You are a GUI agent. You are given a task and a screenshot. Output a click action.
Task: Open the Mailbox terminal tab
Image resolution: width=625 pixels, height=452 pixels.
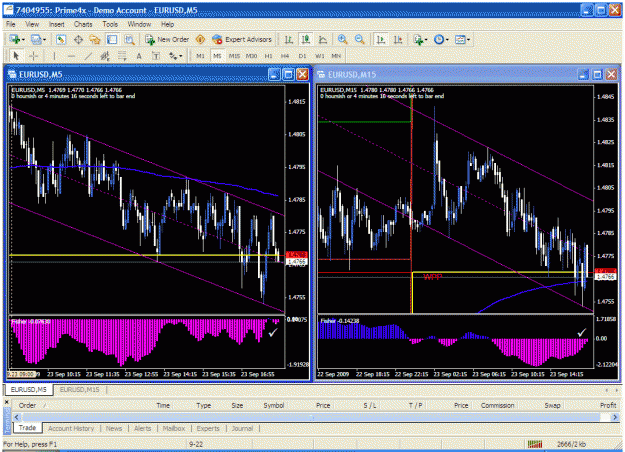click(x=174, y=428)
